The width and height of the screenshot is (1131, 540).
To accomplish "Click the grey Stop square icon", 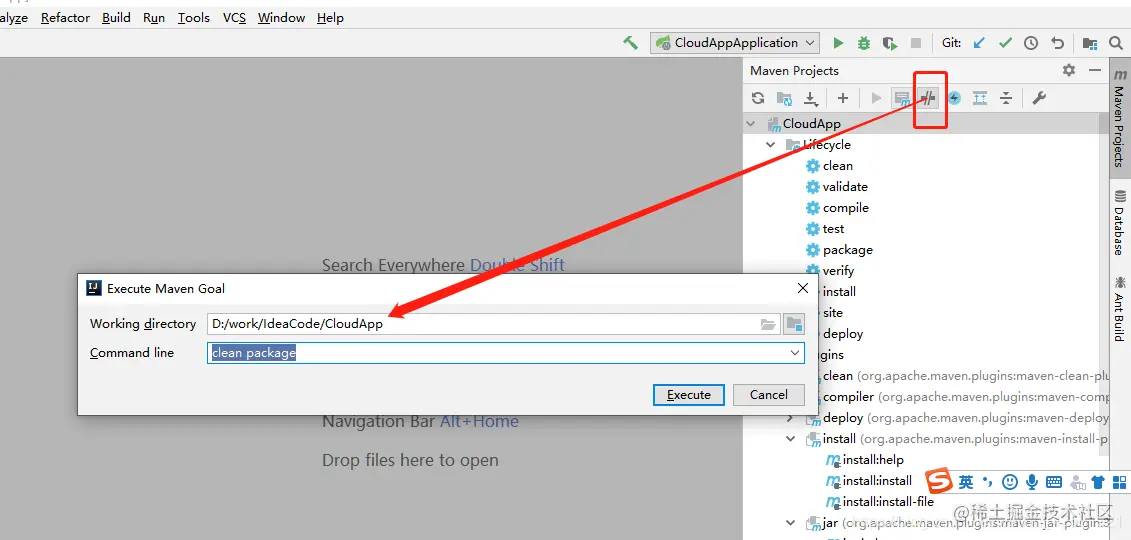I will click(x=916, y=43).
